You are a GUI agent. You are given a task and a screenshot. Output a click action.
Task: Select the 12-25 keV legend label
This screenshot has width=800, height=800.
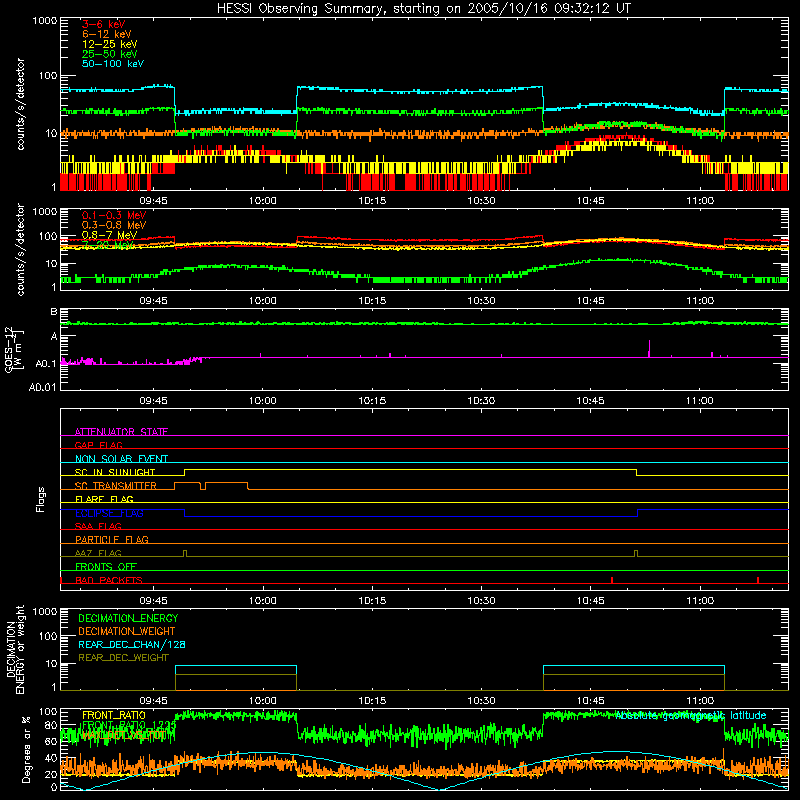tap(109, 44)
